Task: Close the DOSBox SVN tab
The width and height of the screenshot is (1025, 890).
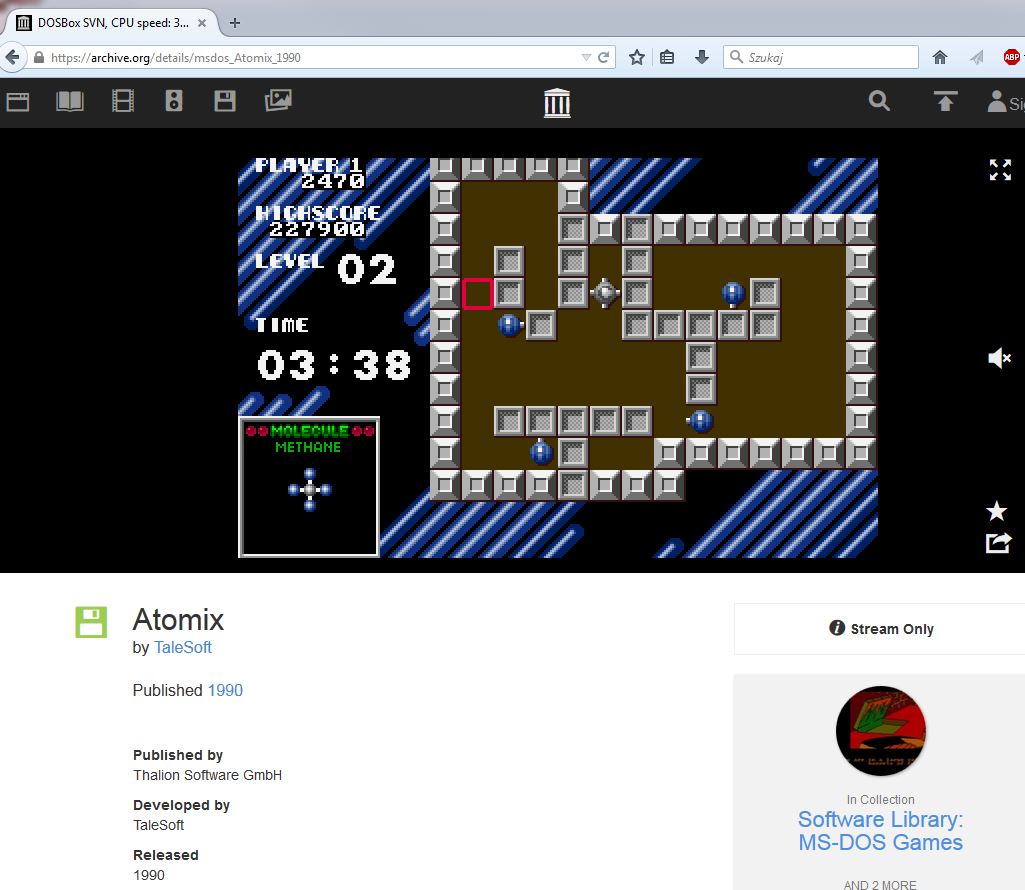Action: pyautogui.click(x=202, y=23)
